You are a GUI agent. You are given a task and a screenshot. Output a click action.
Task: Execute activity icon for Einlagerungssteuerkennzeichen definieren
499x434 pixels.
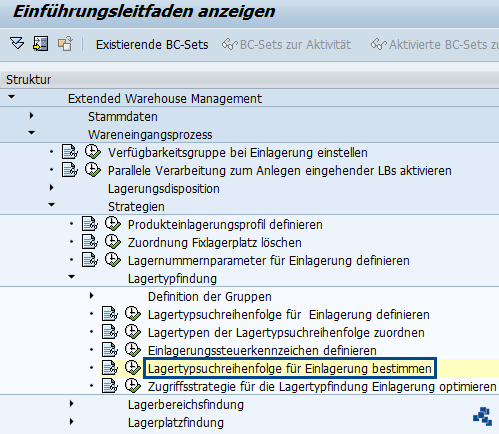point(133,350)
